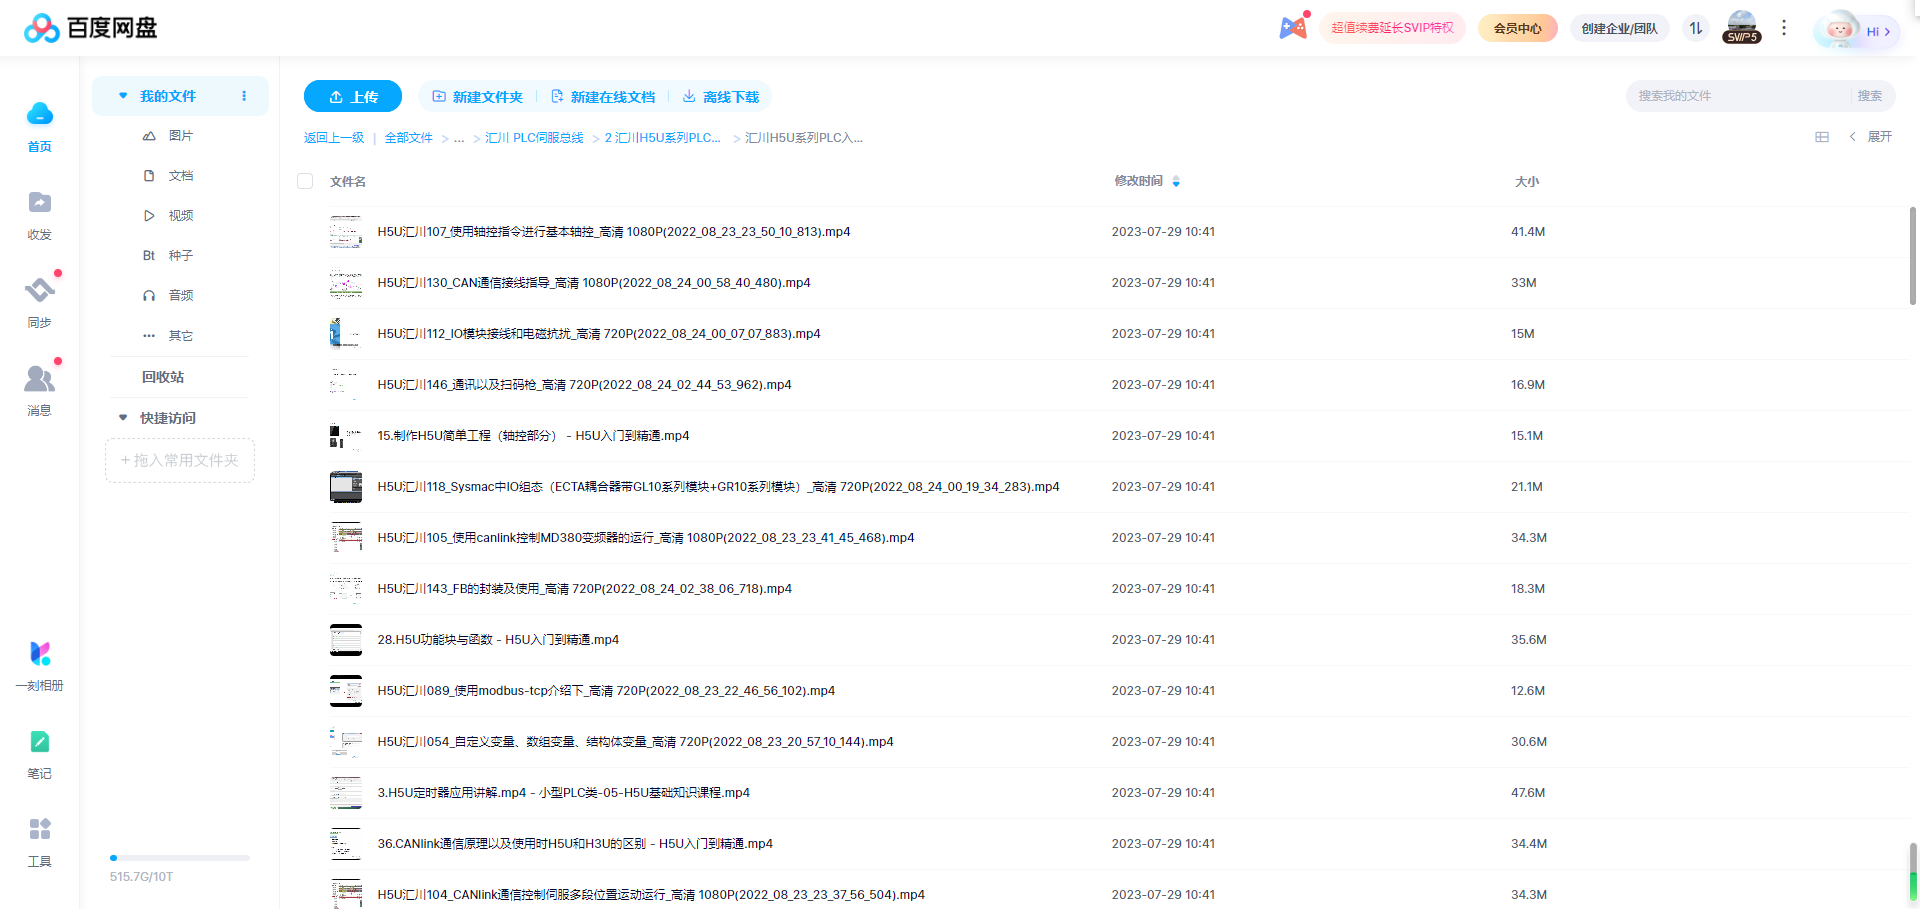The image size is (1920, 909).
Task: Sort by 修改时间 arrow
Action: click(x=1176, y=182)
